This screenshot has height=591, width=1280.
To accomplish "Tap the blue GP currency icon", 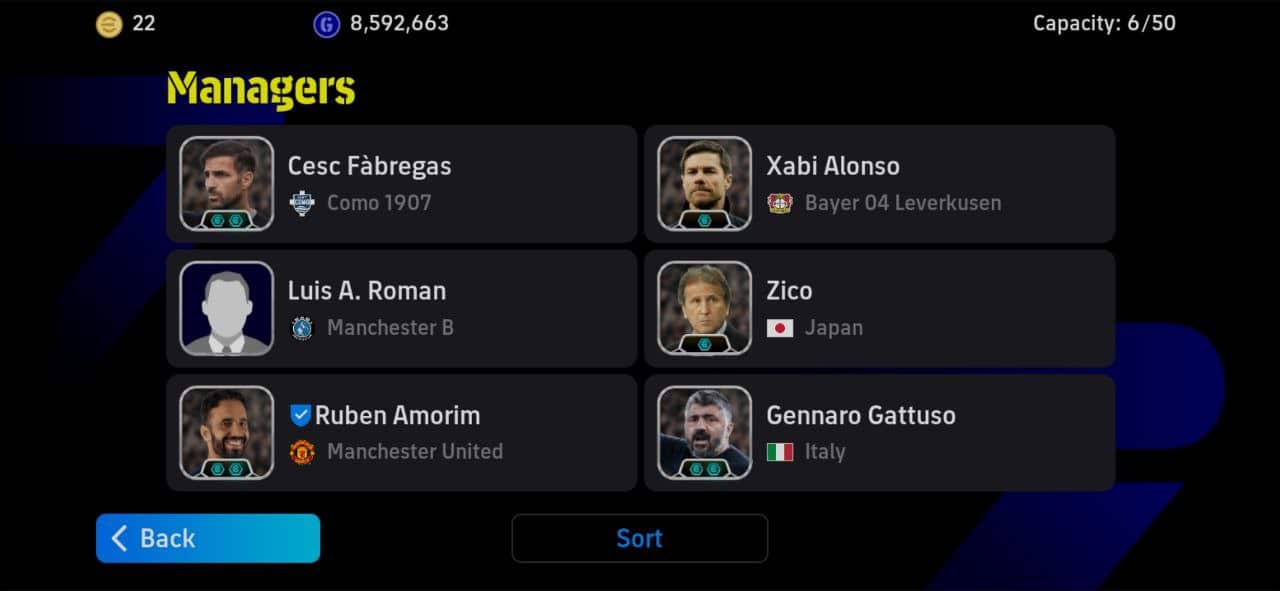I will click(327, 24).
